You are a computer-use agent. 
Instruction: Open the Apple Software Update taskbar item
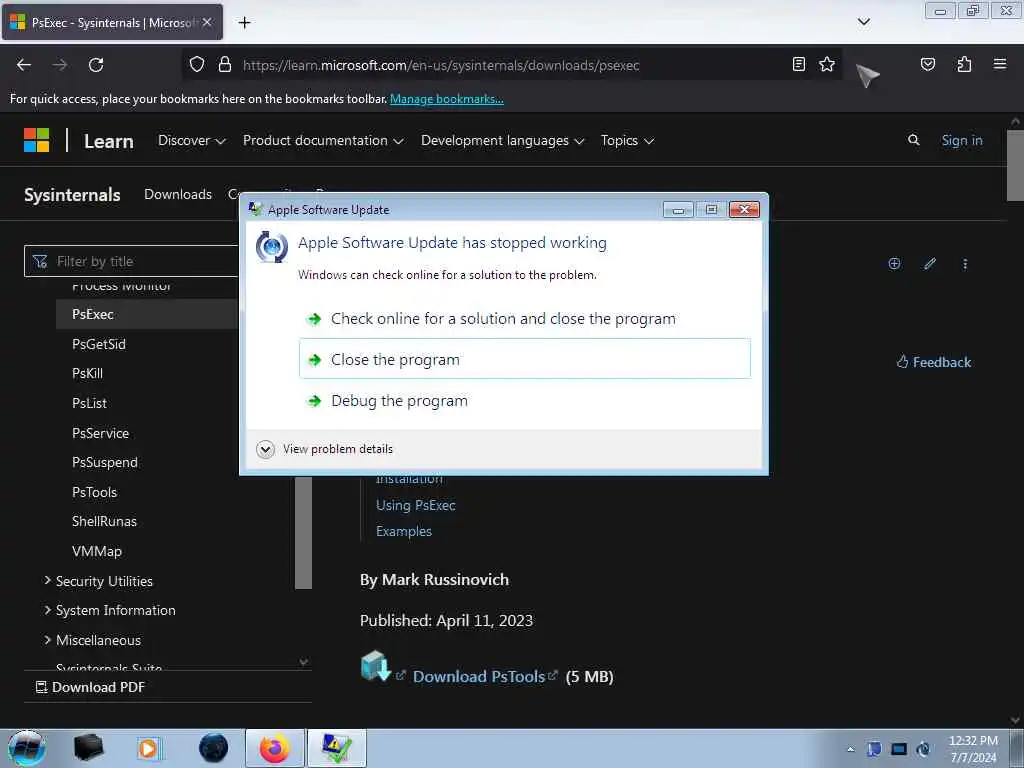336,748
